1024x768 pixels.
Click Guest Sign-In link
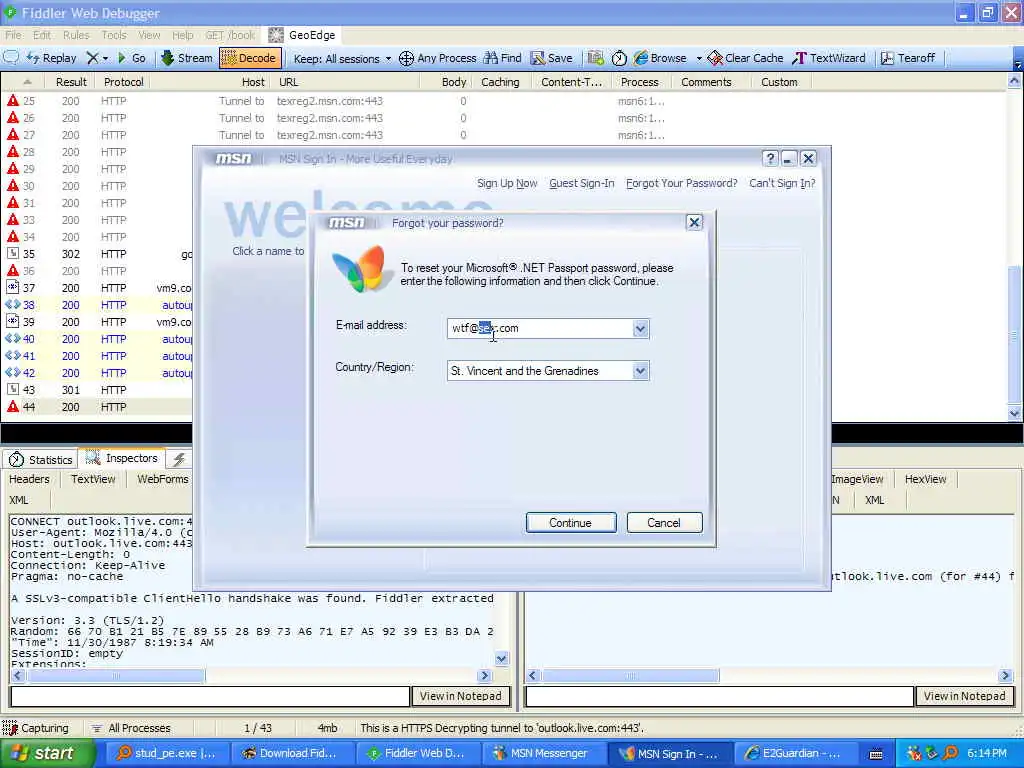[x=581, y=183]
